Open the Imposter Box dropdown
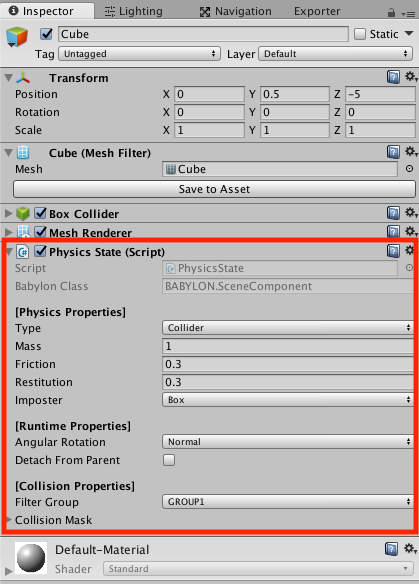The width and height of the screenshot is (419, 584). tap(288, 400)
